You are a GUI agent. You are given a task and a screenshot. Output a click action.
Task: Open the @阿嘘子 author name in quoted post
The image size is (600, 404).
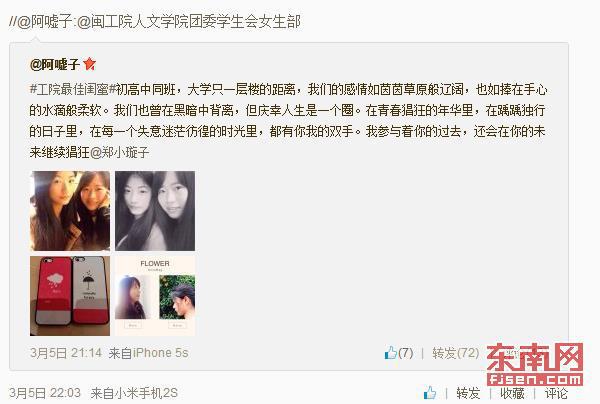pyautogui.click(x=54, y=64)
